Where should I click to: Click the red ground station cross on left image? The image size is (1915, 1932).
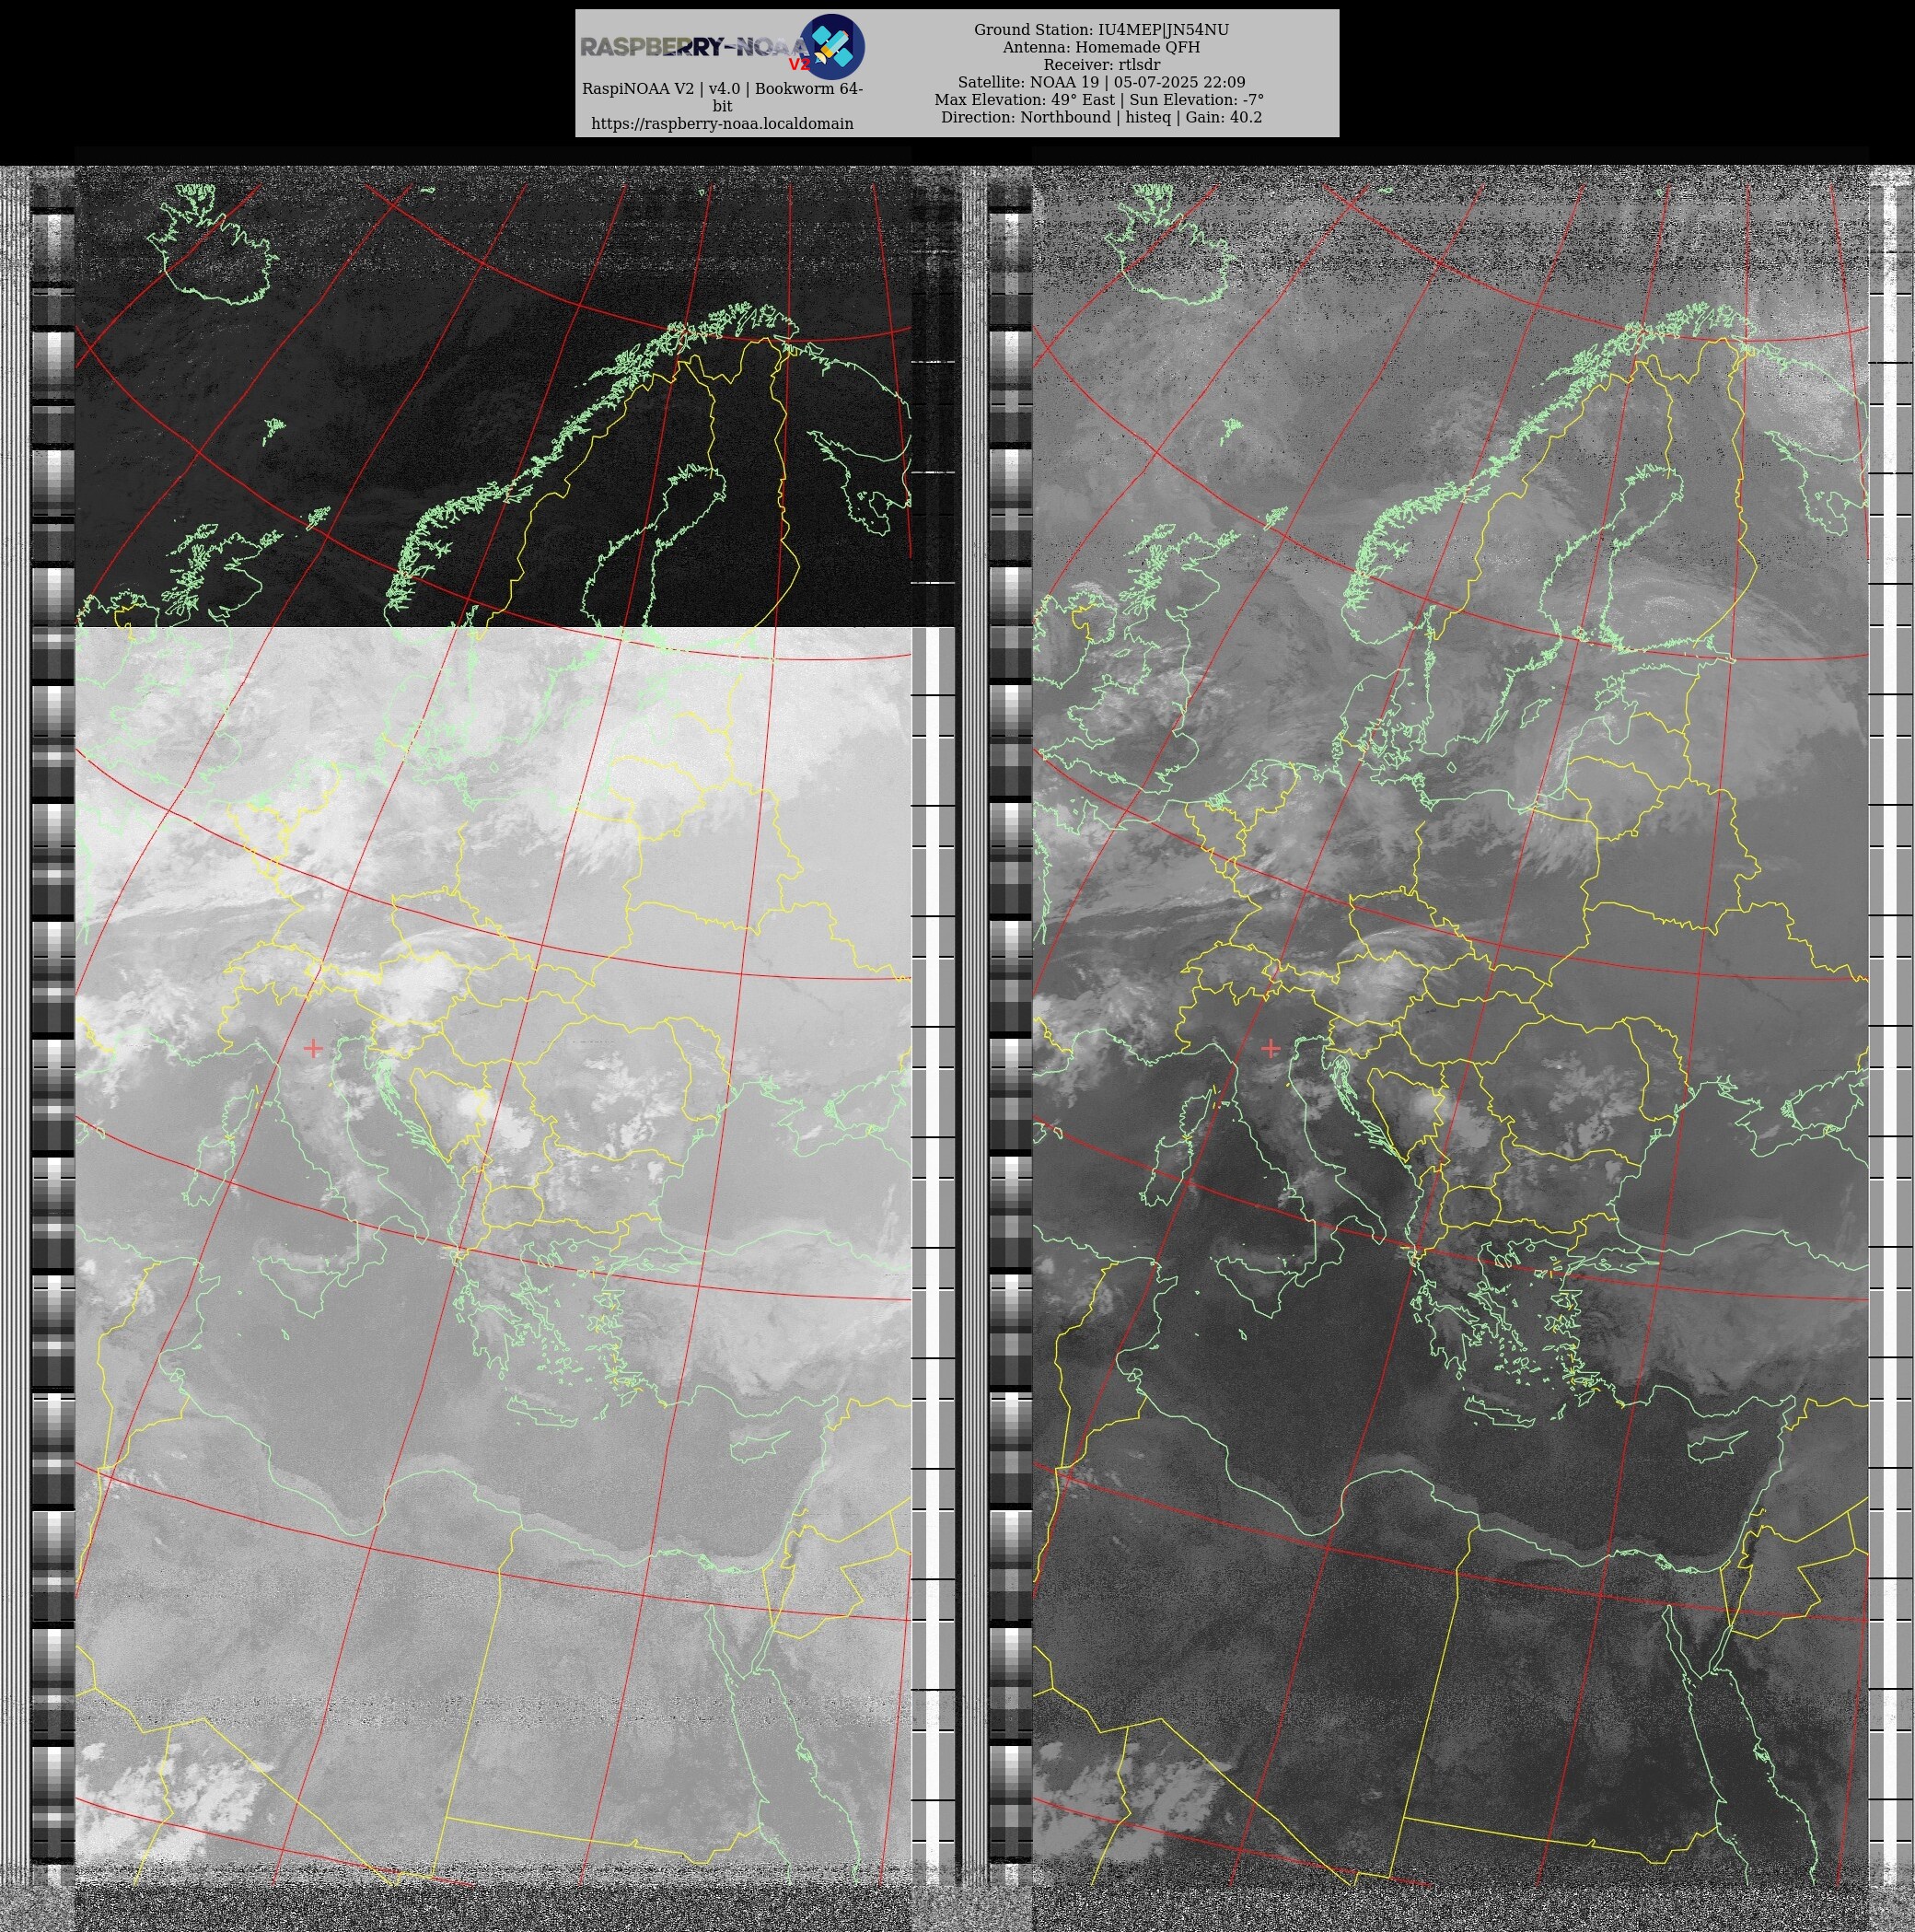(313, 1048)
